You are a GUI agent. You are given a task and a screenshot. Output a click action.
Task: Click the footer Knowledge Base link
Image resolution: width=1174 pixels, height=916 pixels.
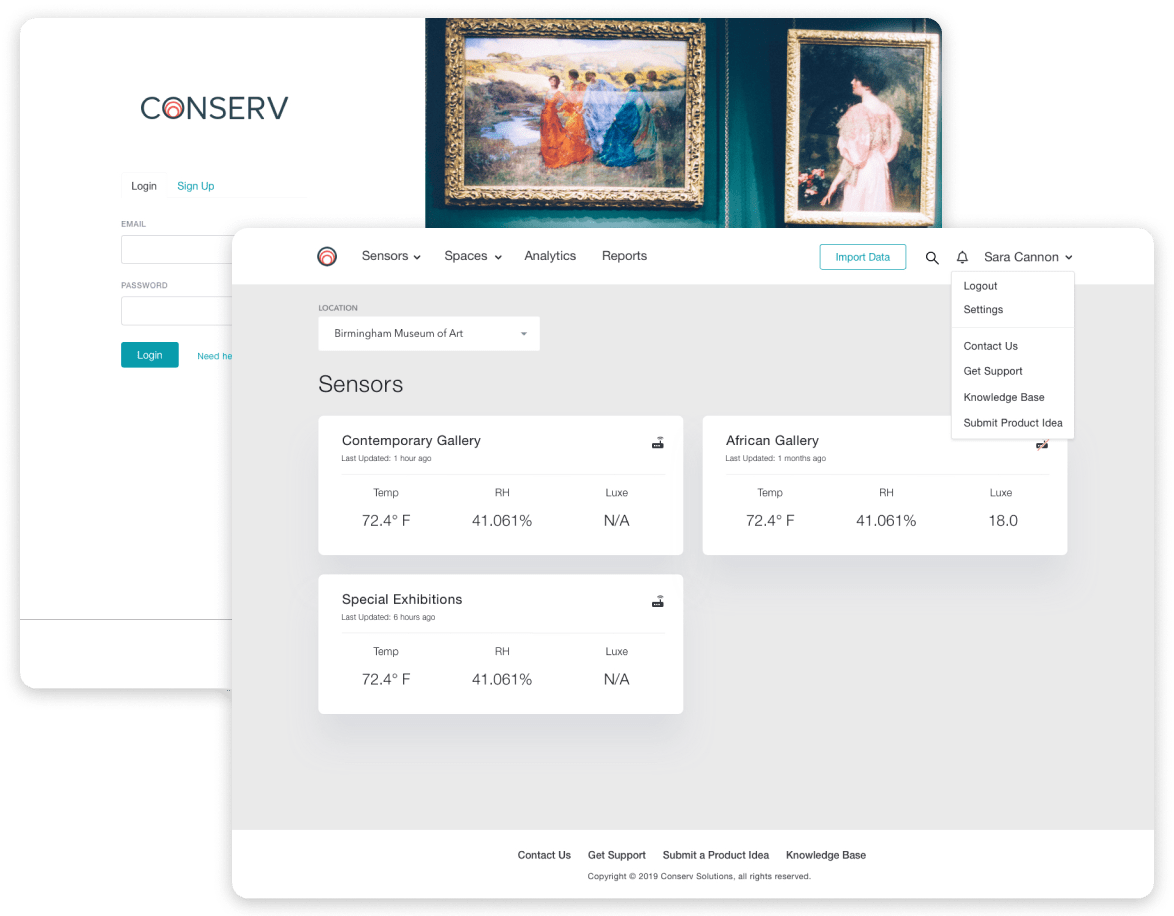point(826,855)
